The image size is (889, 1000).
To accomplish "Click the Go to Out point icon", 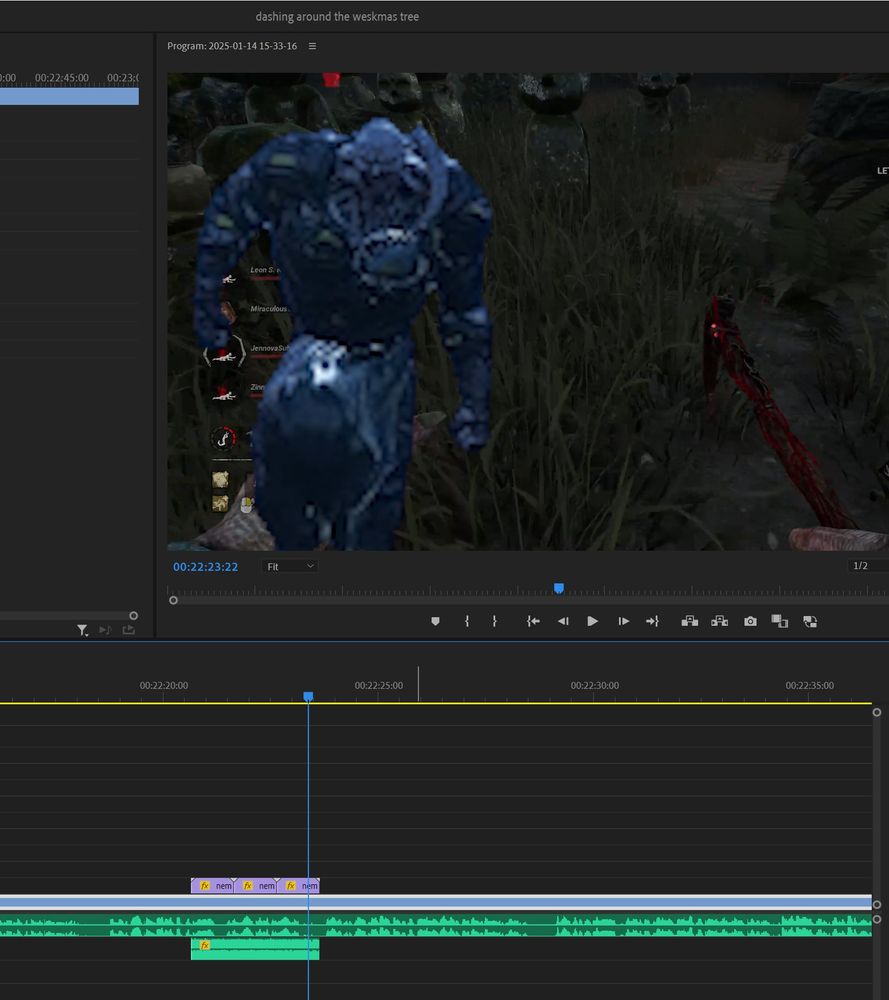I will [652, 621].
